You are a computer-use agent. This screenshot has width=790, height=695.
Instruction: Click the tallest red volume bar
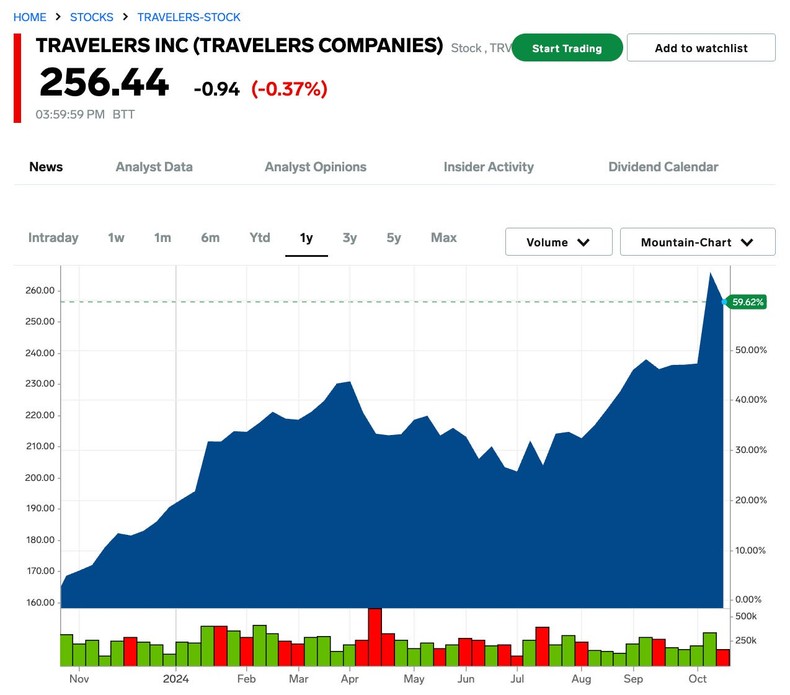point(375,637)
